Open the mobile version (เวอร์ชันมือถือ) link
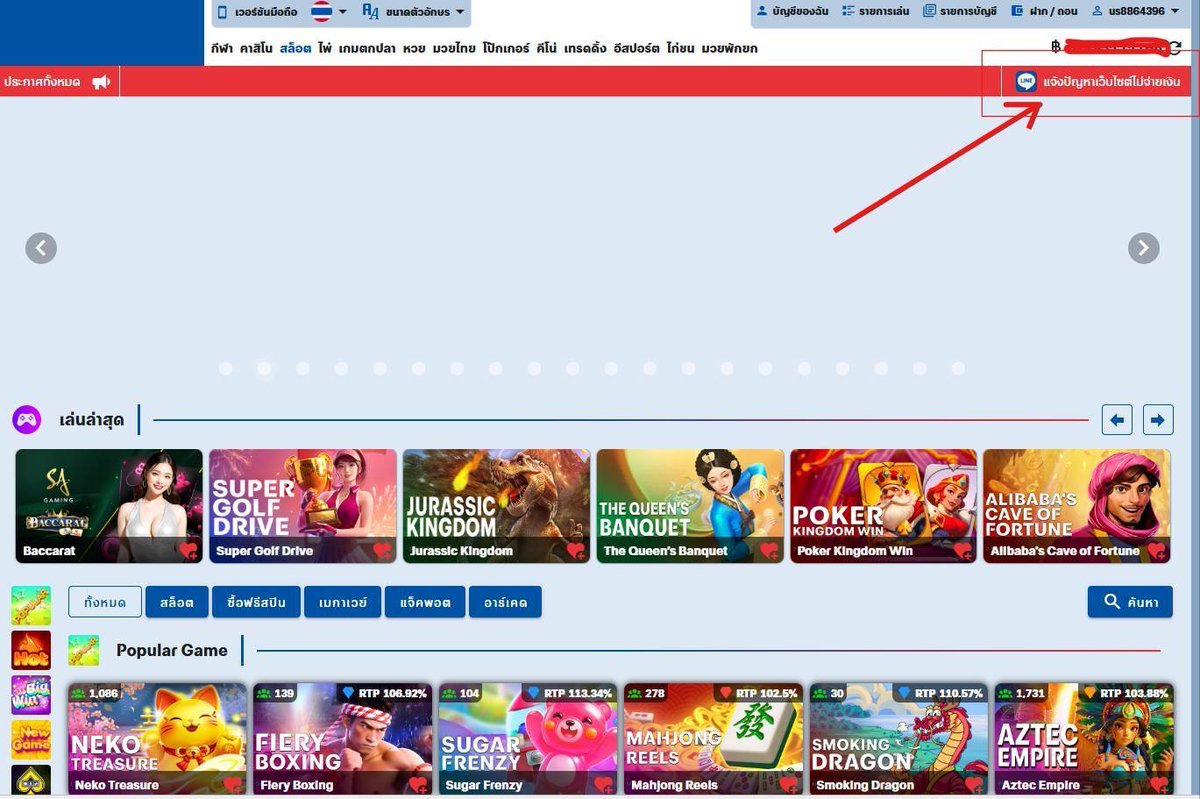 point(258,12)
